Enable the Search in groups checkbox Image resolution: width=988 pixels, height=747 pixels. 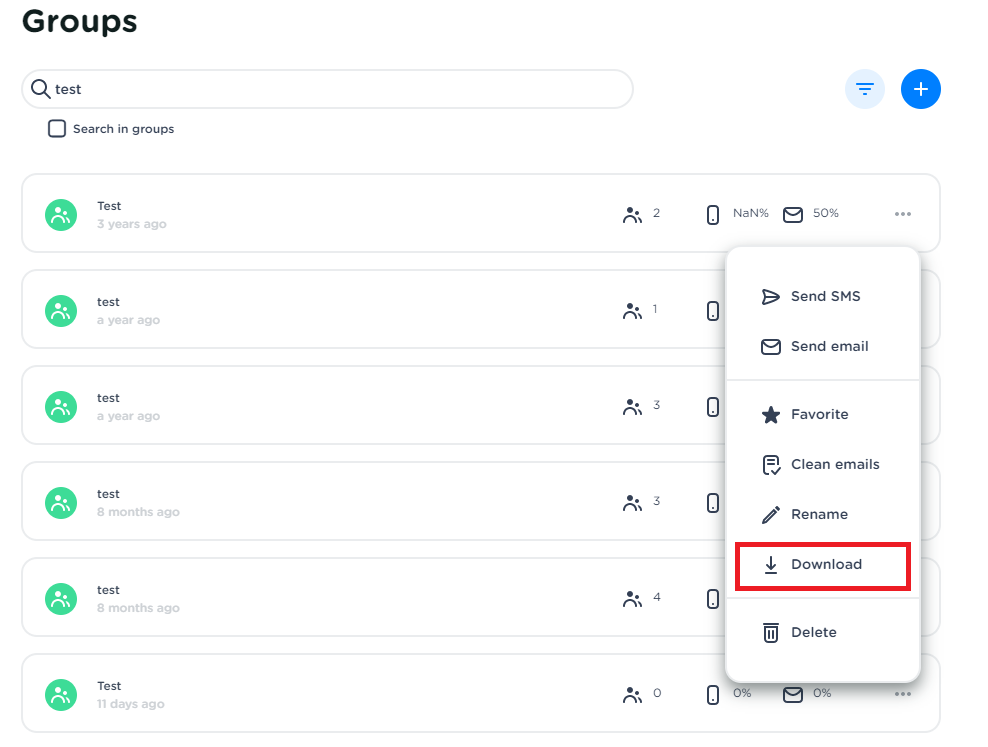click(58, 129)
